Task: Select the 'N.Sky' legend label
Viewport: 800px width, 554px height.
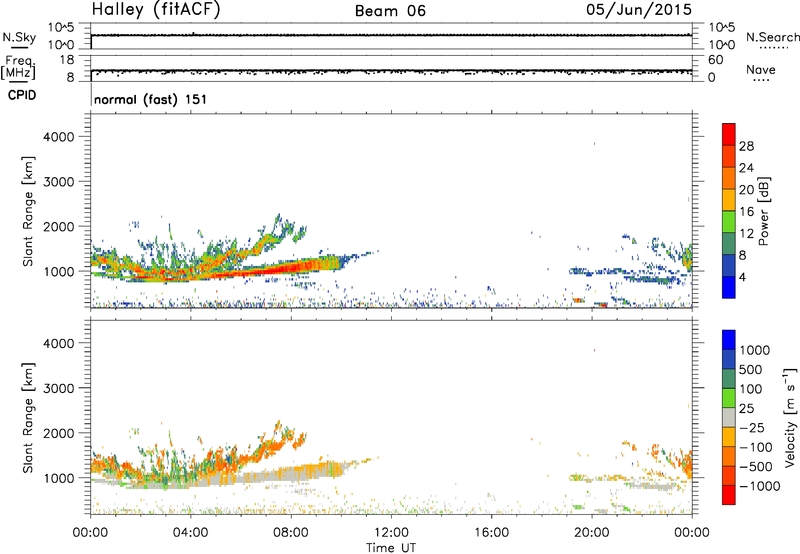Action: coord(19,37)
